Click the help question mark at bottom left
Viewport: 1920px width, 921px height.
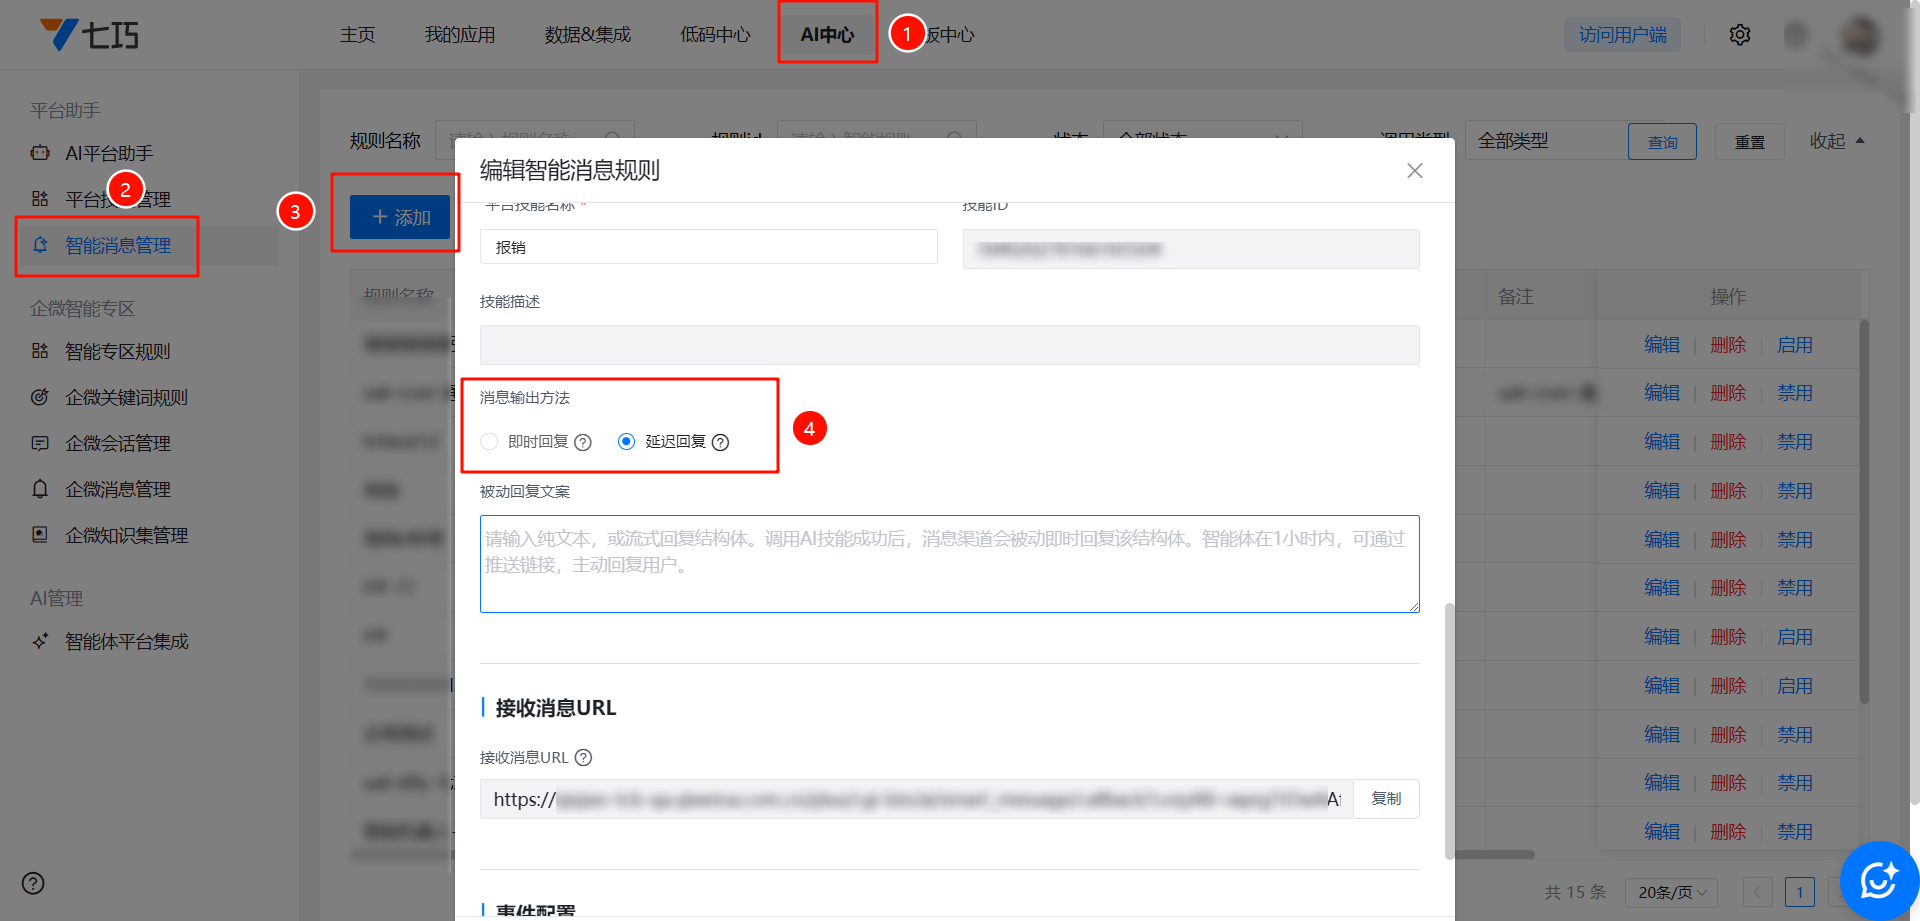coord(33,883)
